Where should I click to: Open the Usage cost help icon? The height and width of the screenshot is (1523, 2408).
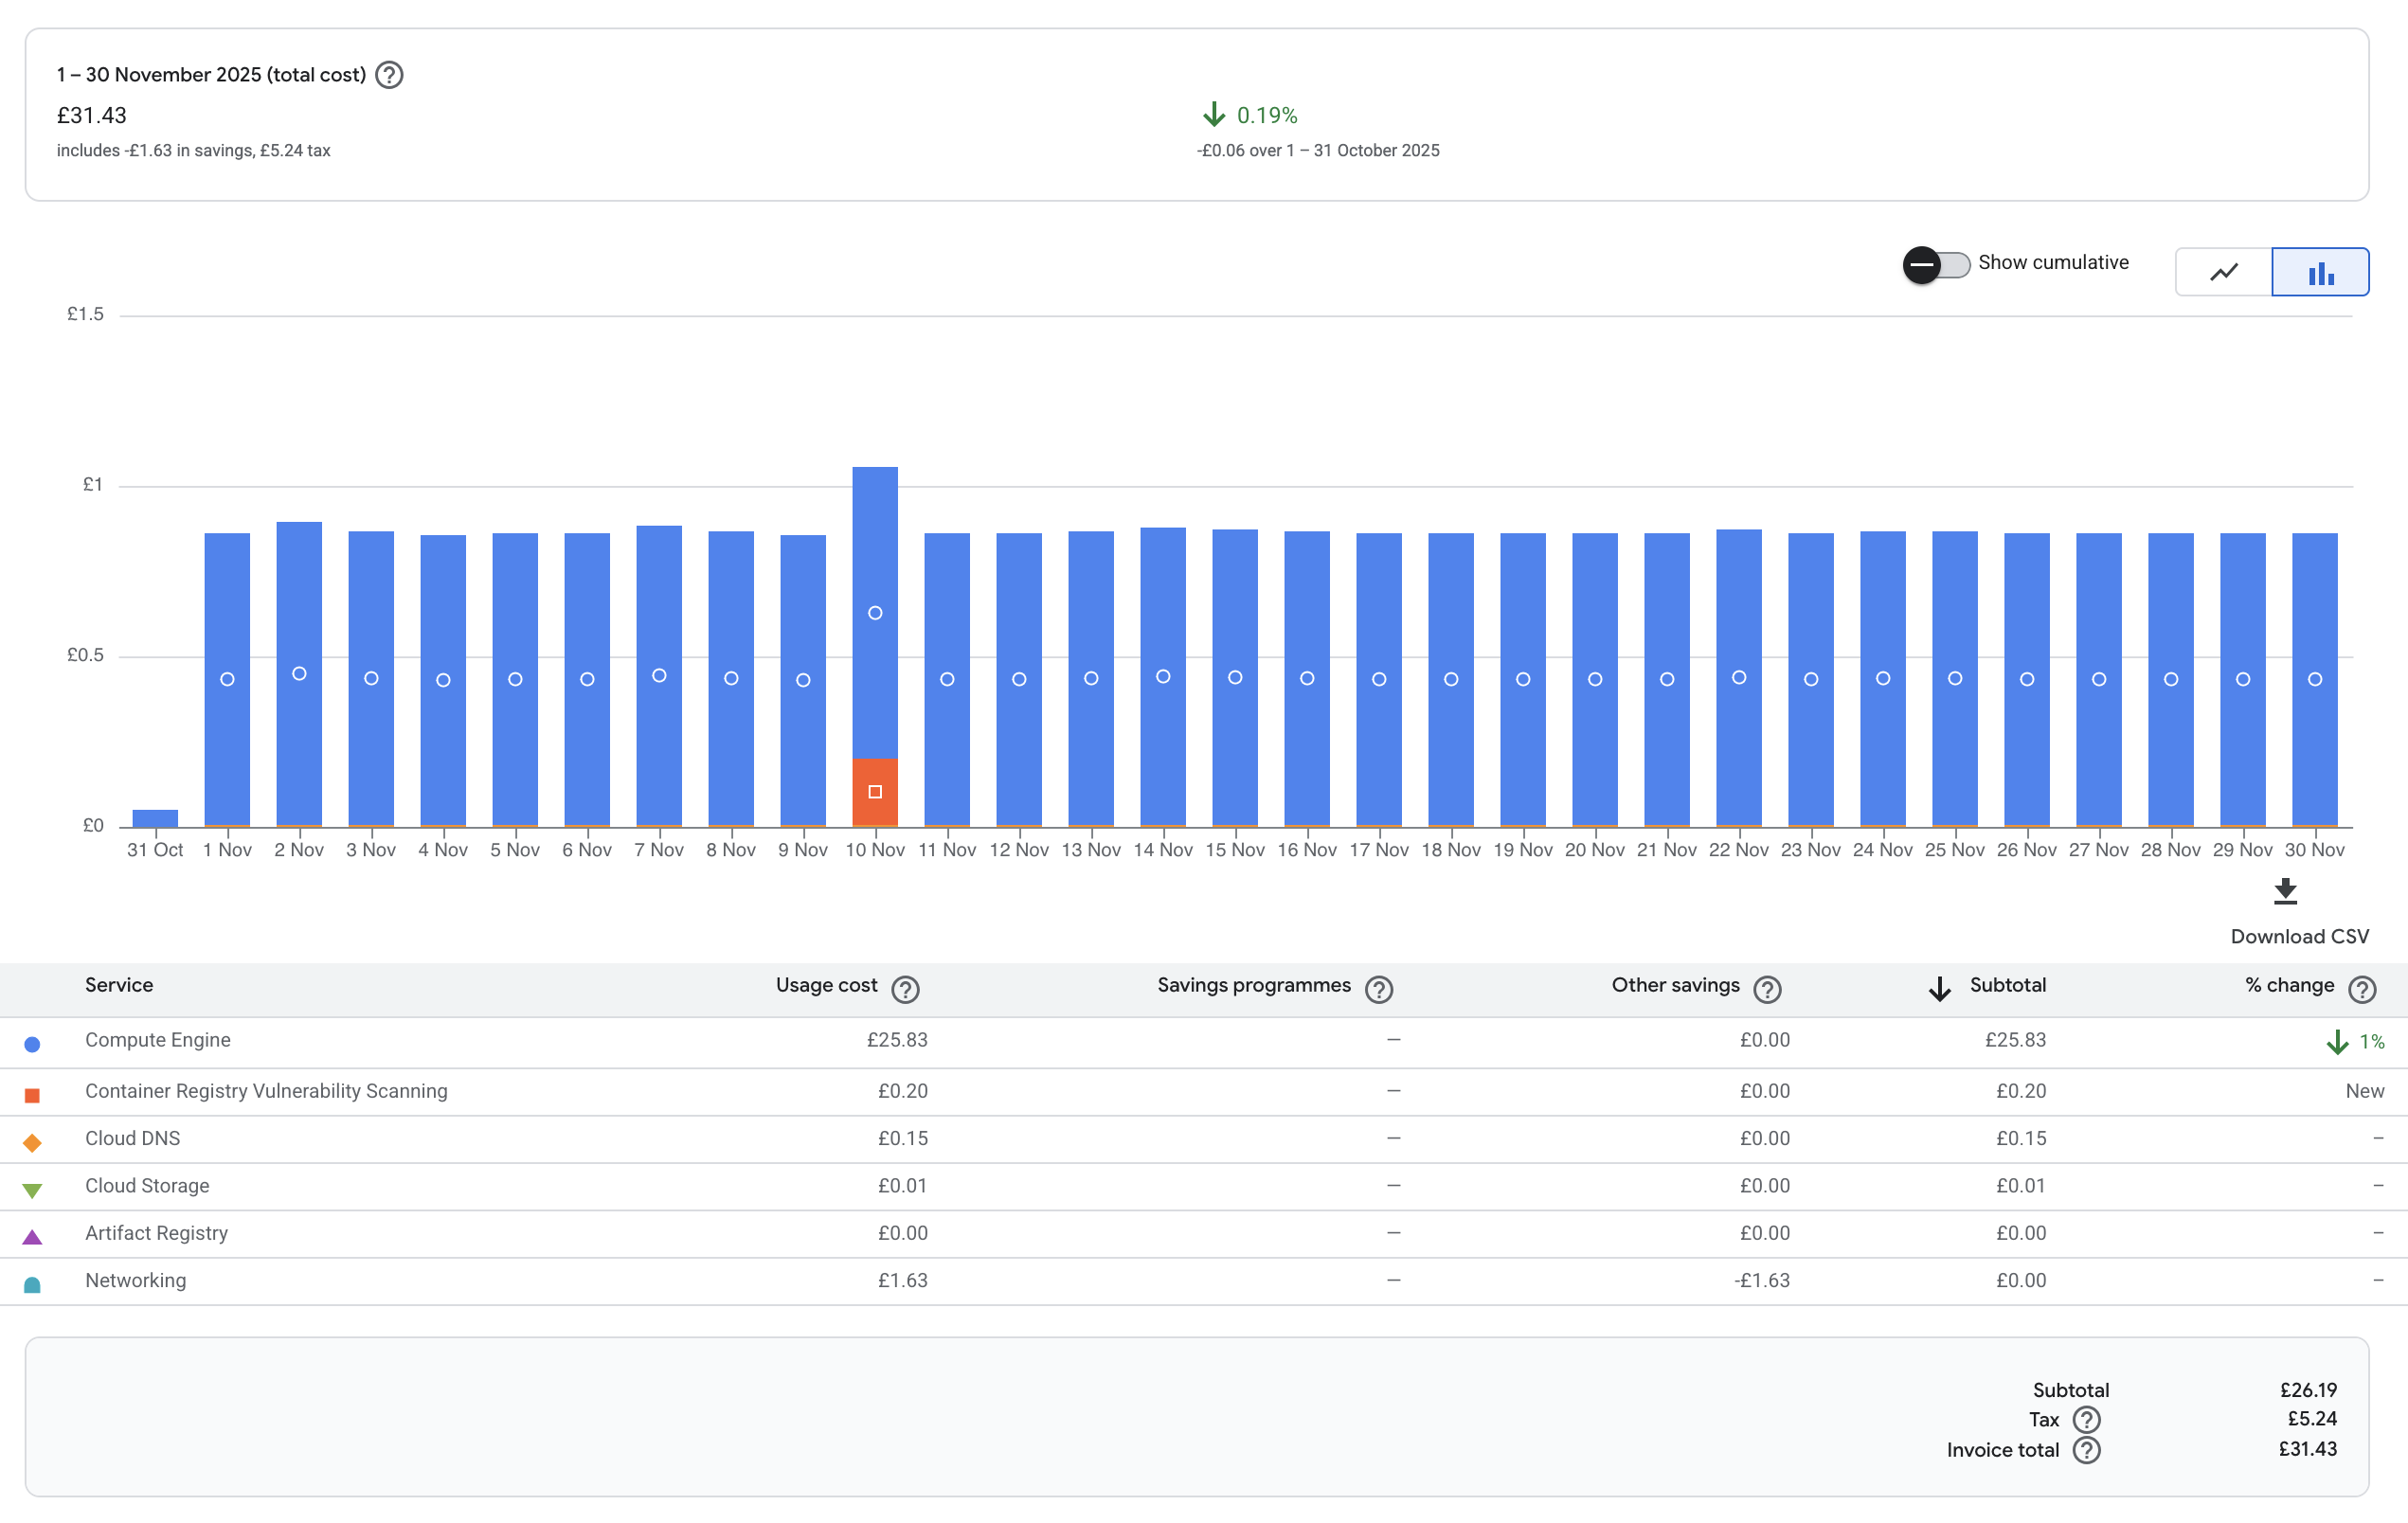(905, 989)
